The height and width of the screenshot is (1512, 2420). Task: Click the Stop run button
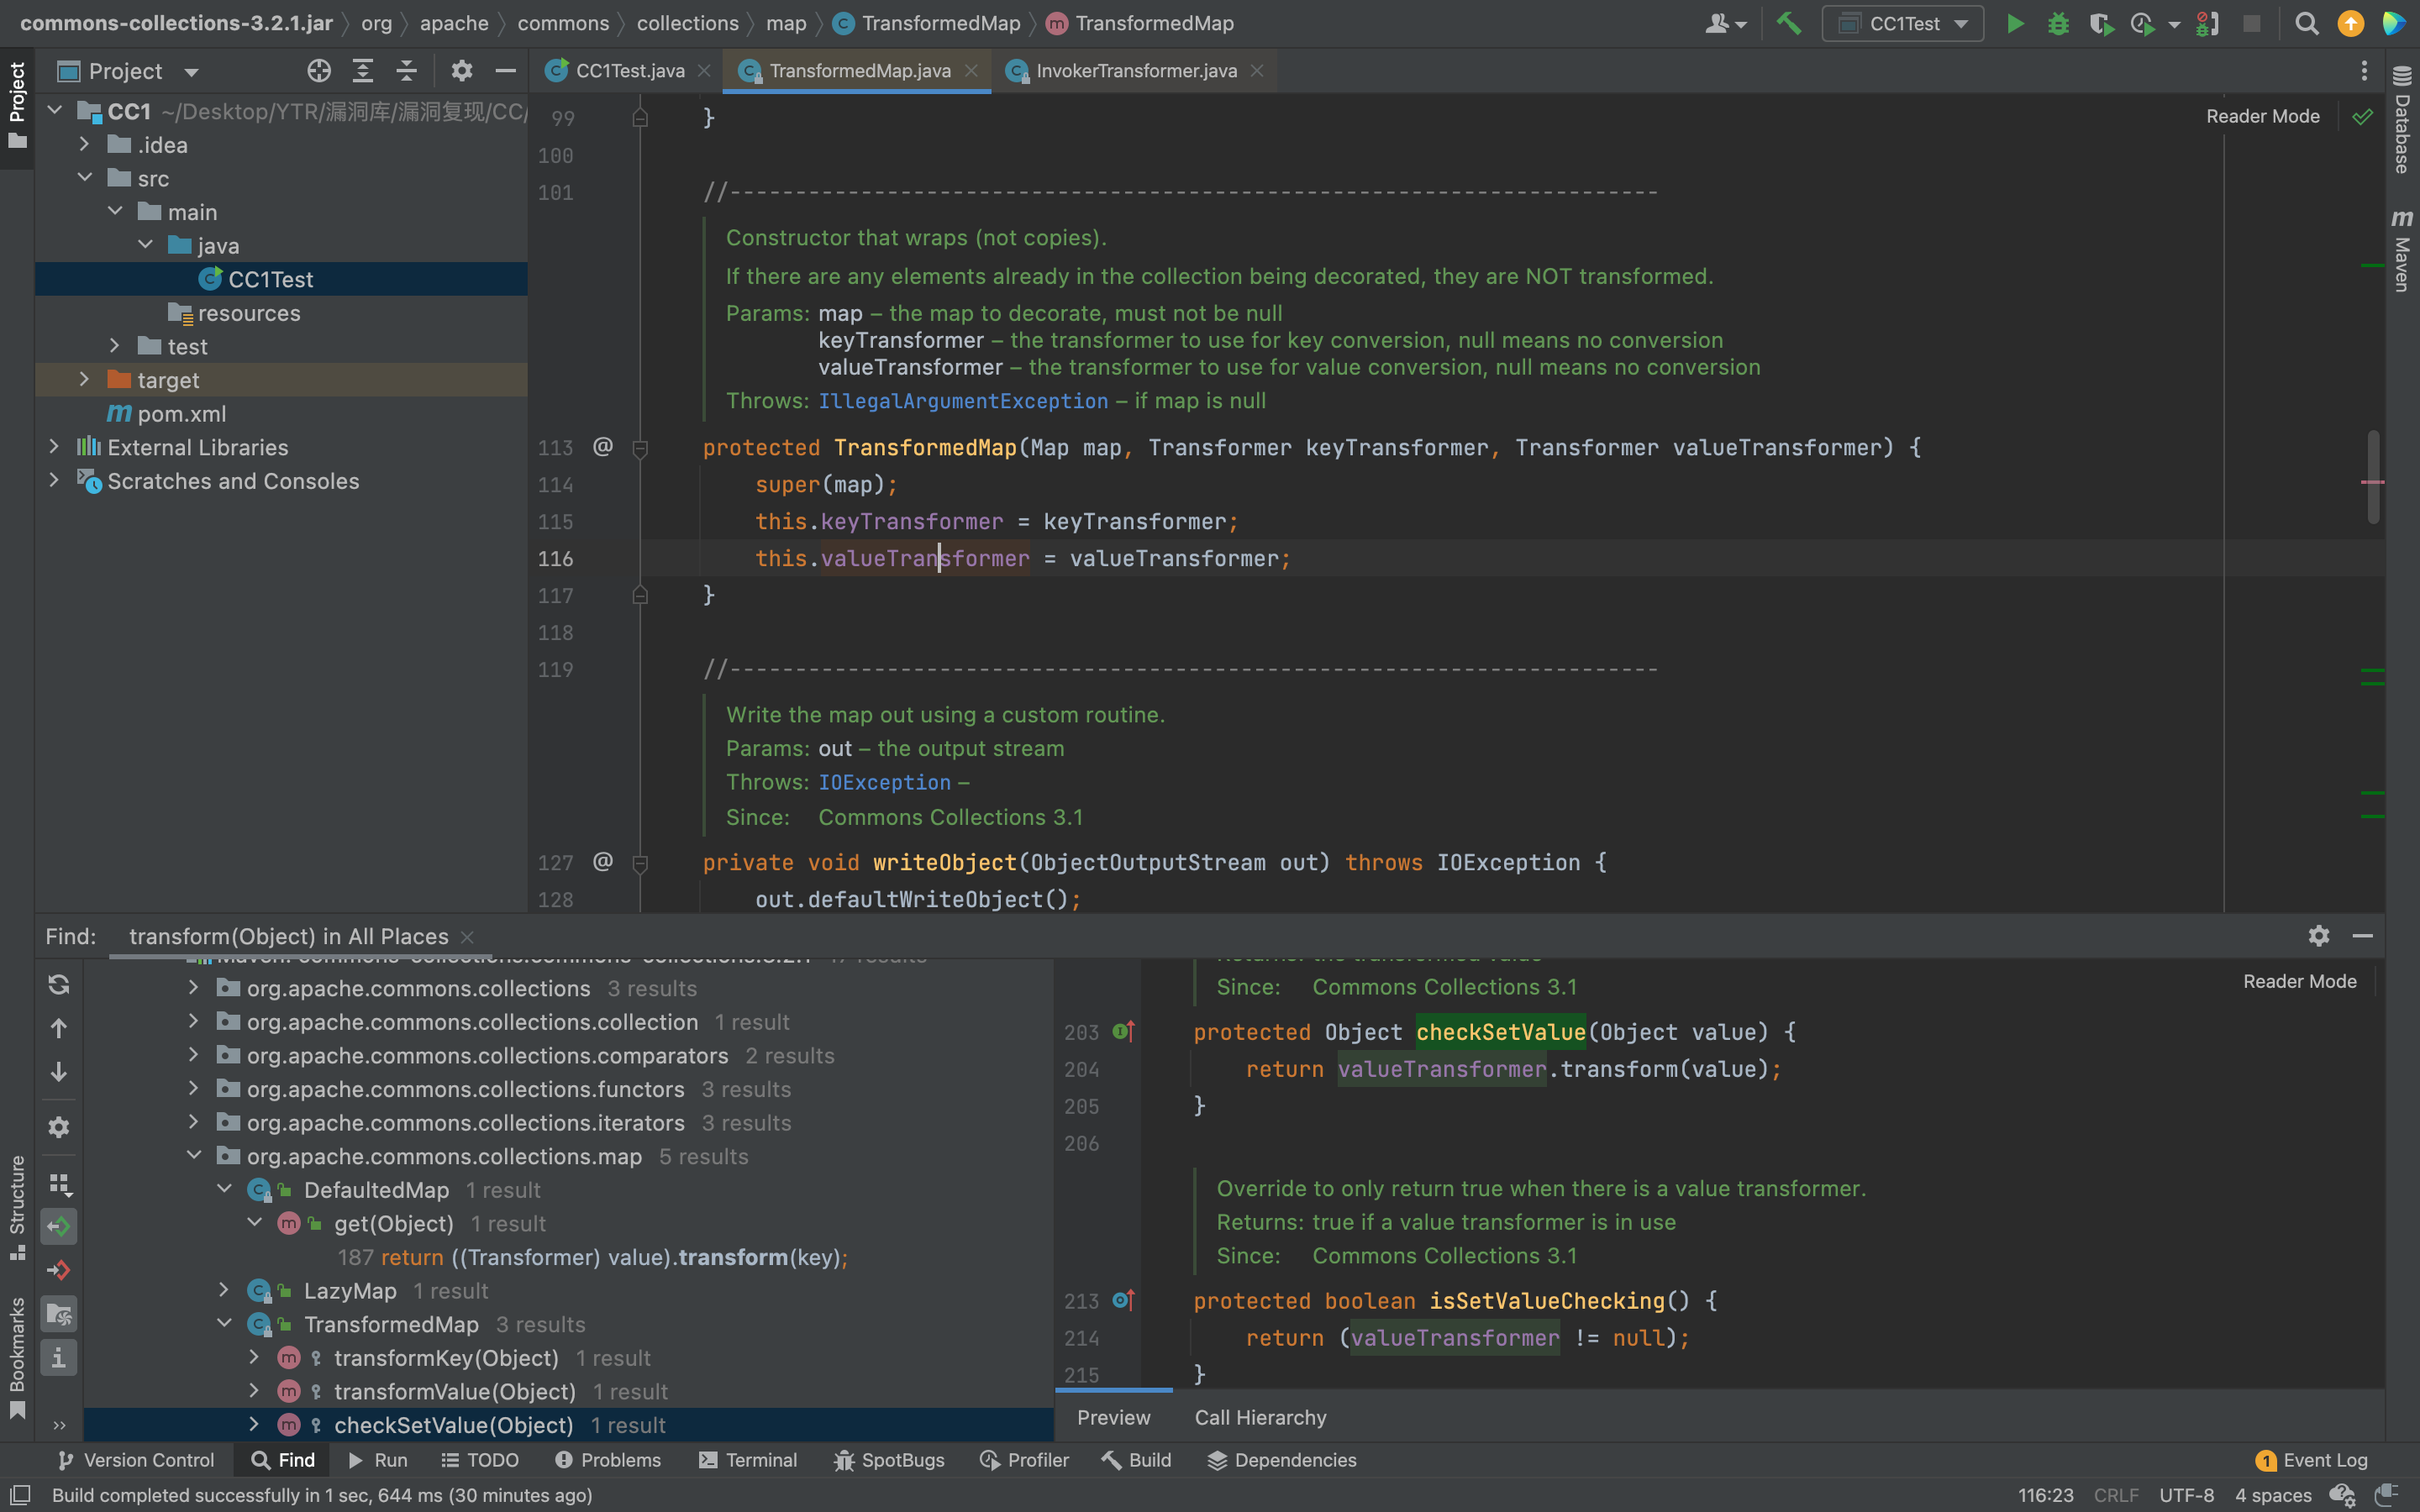tap(2252, 23)
